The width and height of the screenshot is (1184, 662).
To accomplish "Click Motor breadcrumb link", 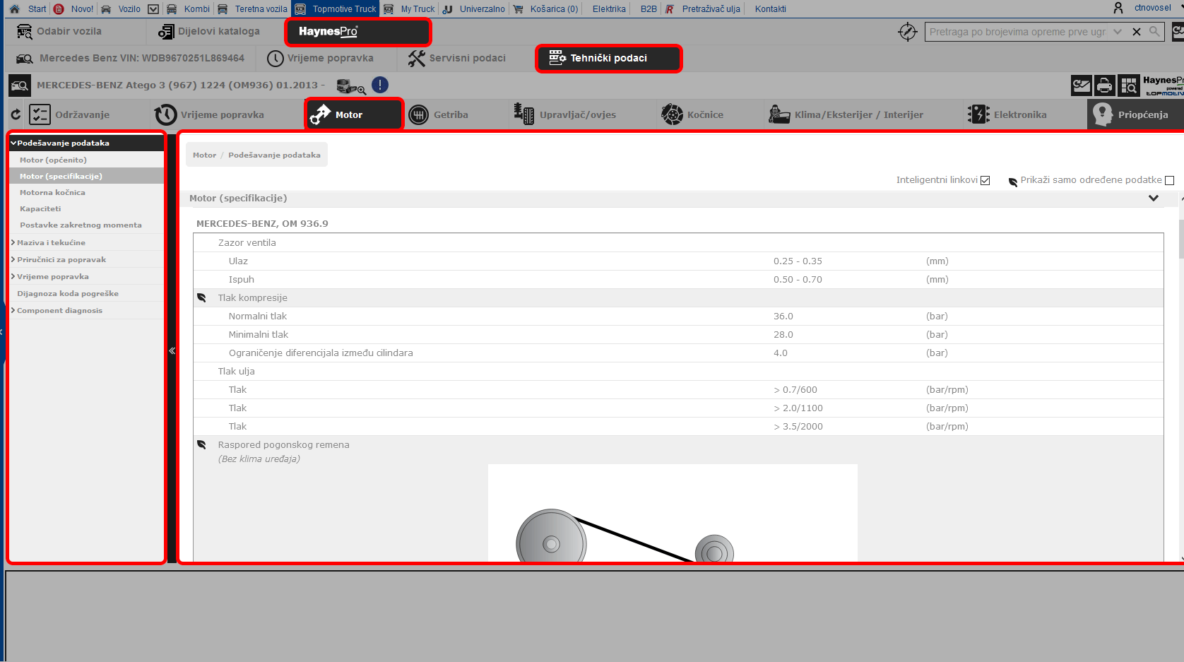I will click(204, 155).
